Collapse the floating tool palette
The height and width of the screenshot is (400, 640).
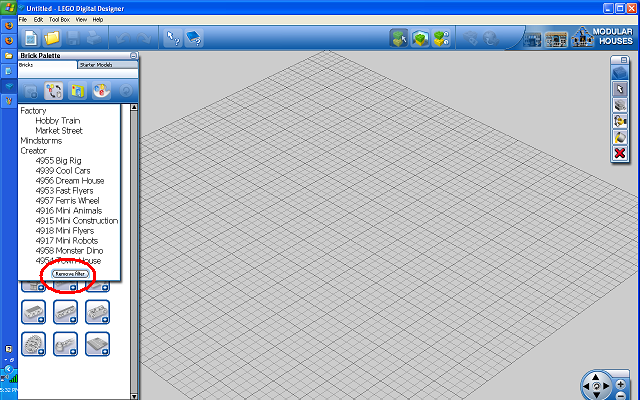coord(624,60)
